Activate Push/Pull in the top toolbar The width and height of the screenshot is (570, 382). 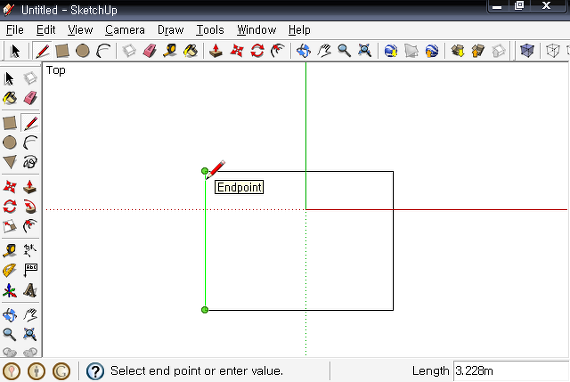coord(216,51)
